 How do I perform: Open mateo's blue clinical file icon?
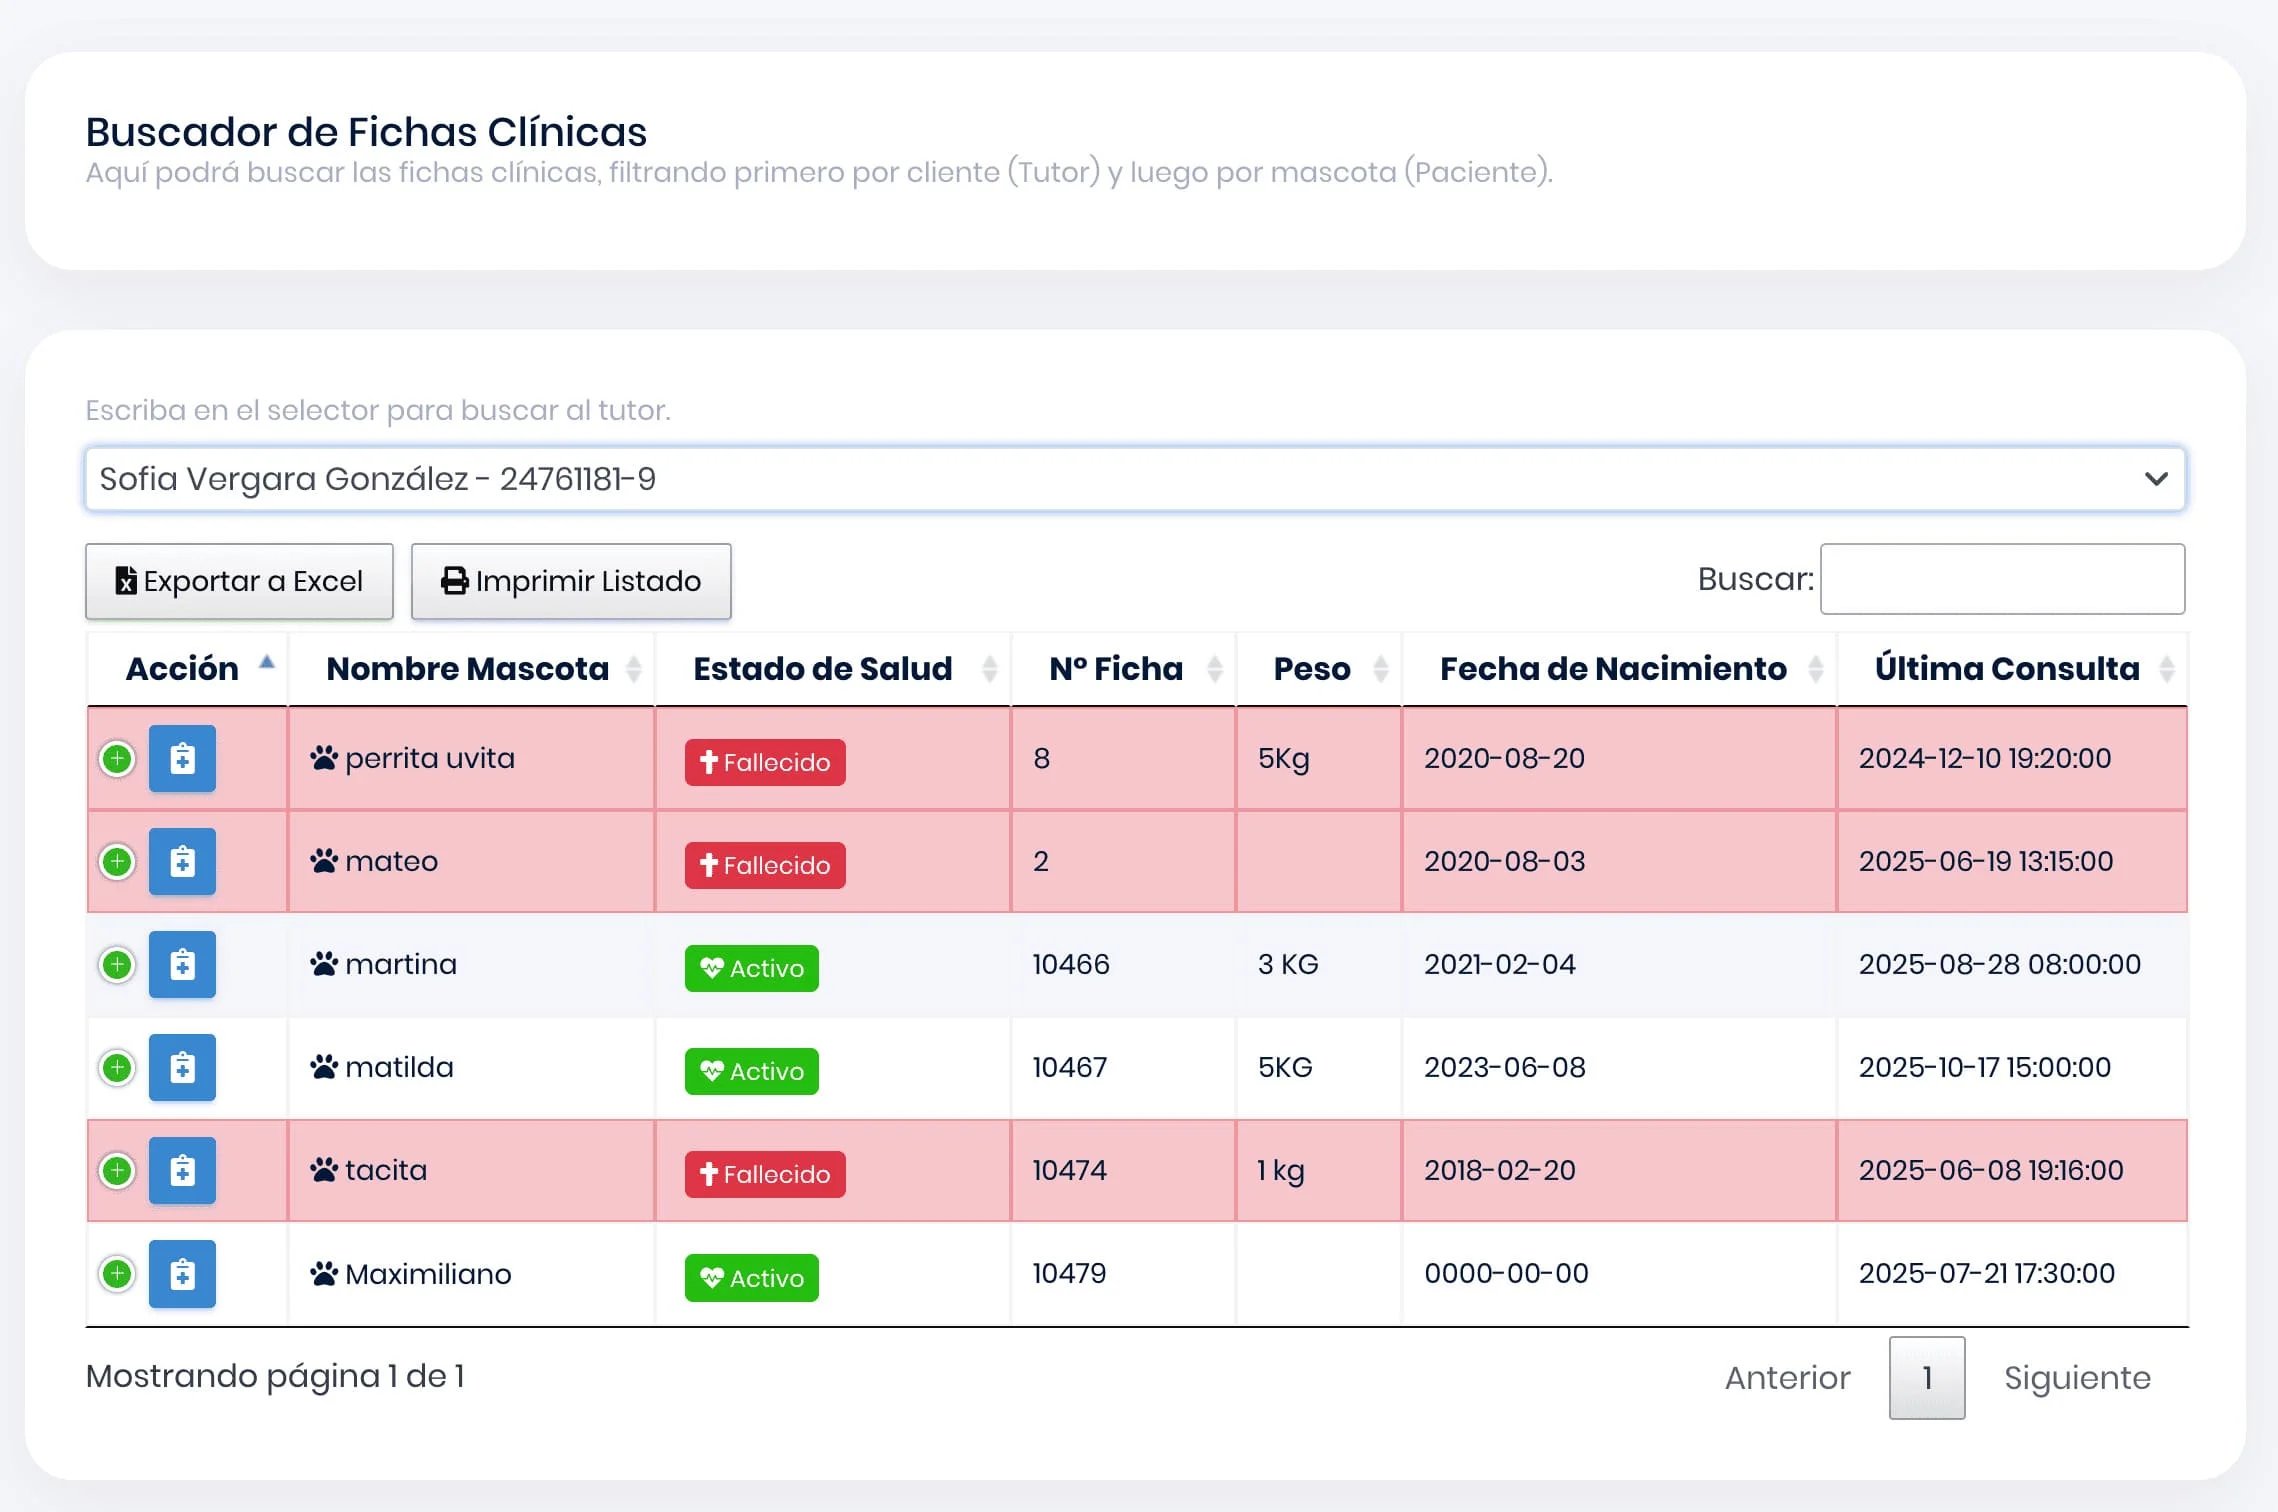click(x=182, y=862)
